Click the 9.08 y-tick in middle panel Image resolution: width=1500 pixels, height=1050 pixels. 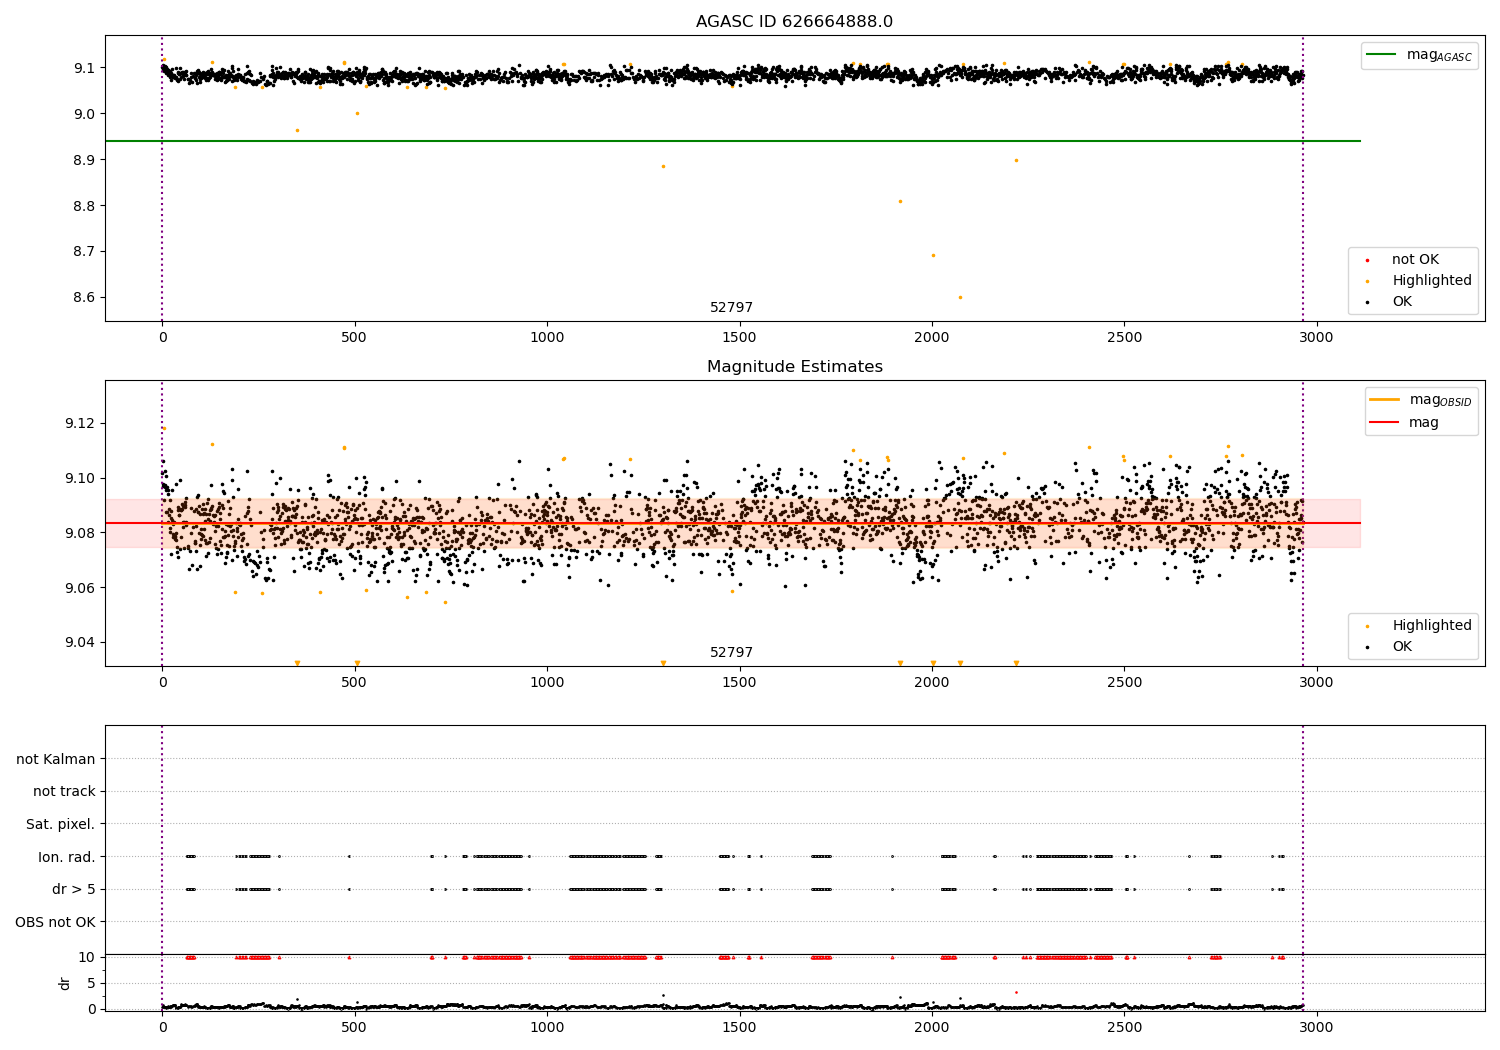pos(80,533)
